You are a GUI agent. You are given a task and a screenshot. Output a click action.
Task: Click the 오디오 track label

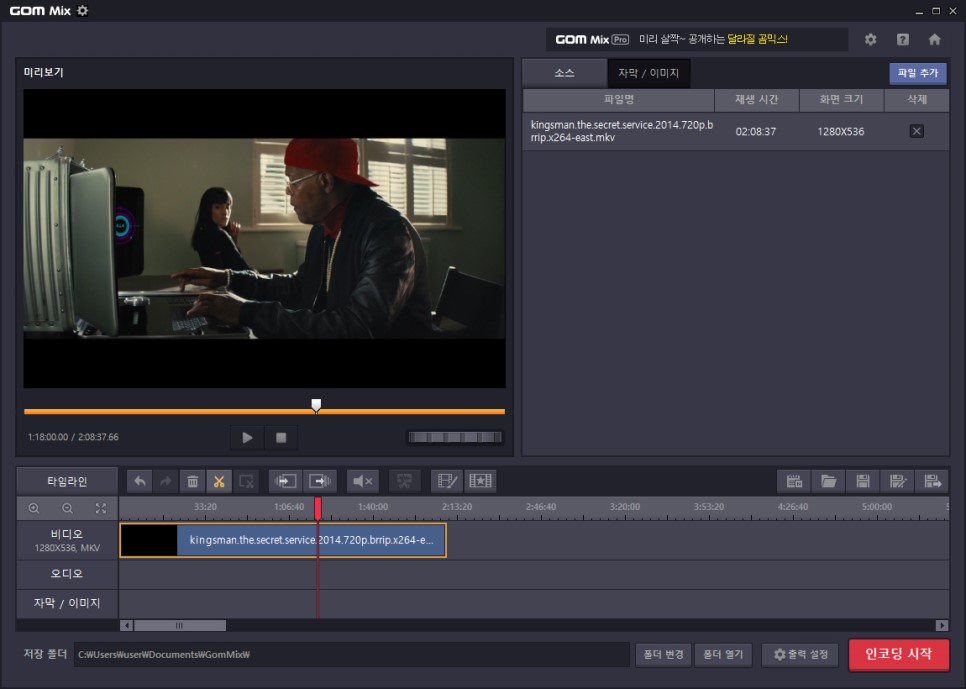click(x=67, y=574)
